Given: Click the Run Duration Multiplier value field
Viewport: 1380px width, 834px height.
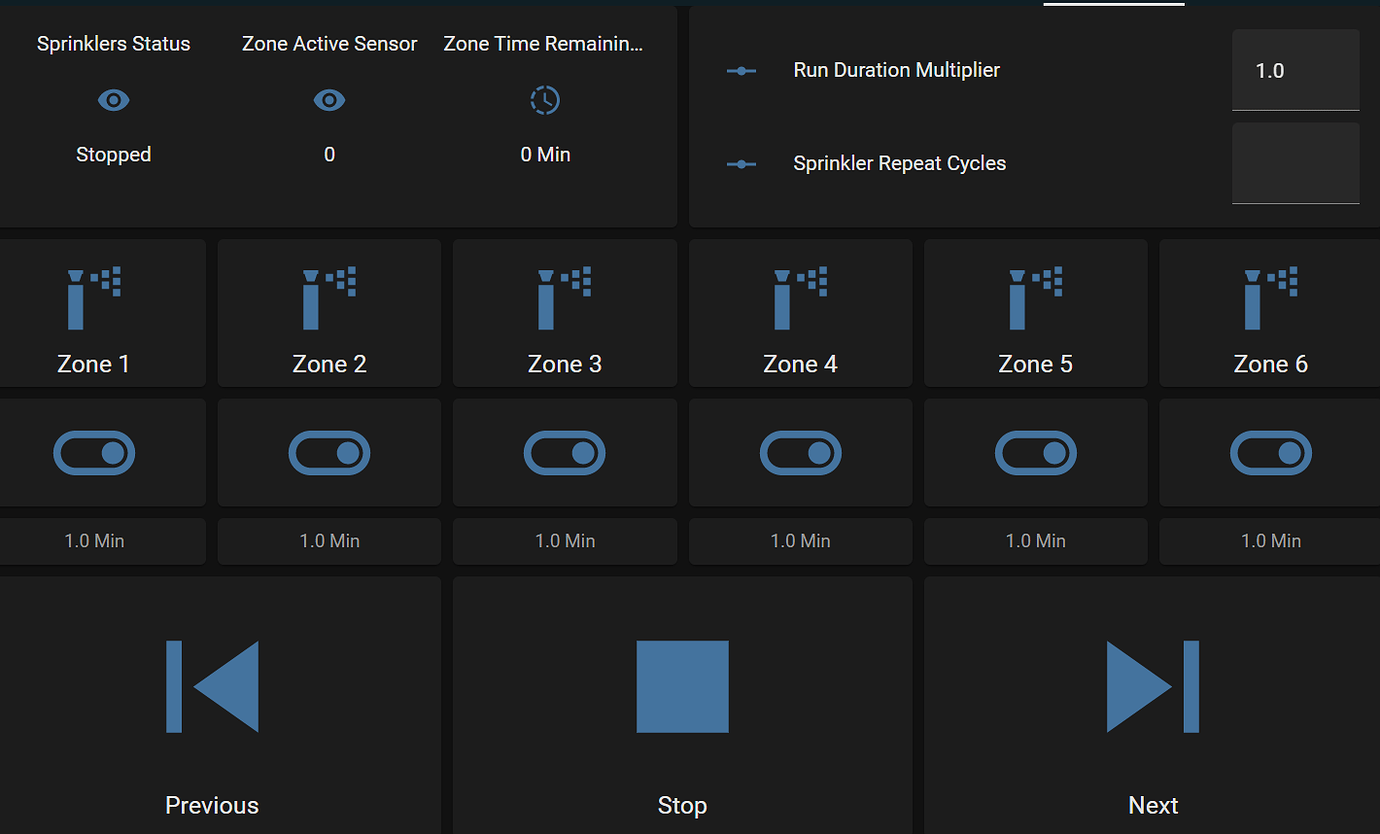Looking at the screenshot, I should click(x=1294, y=71).
